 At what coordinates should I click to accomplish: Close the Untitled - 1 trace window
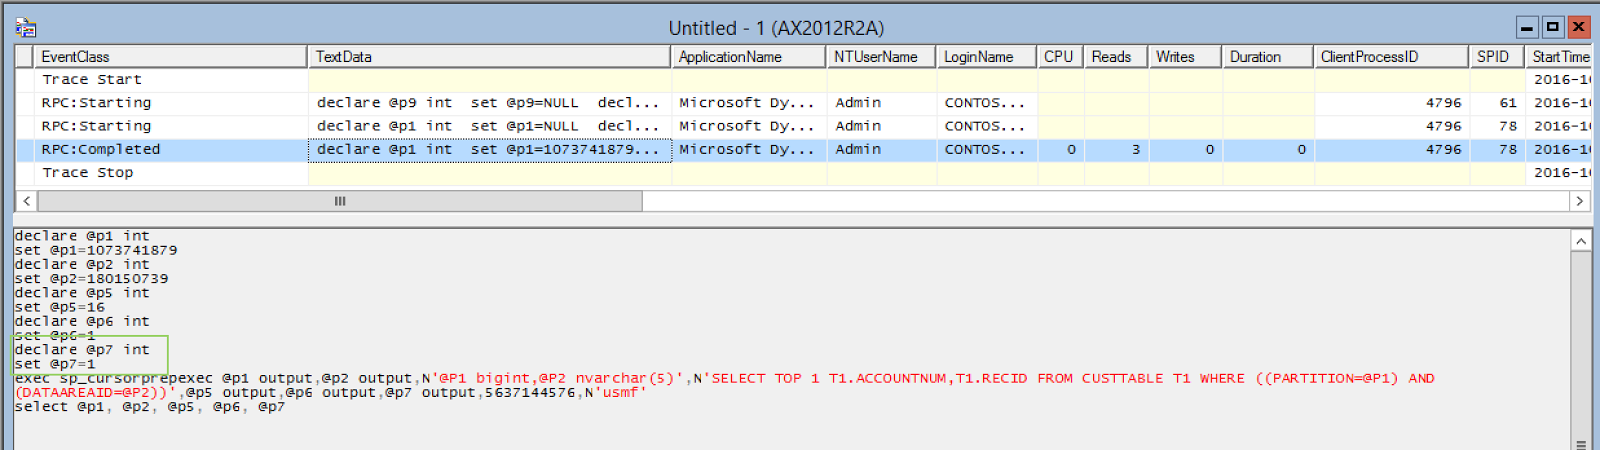pyautogui.click(x=1578, y=27)
